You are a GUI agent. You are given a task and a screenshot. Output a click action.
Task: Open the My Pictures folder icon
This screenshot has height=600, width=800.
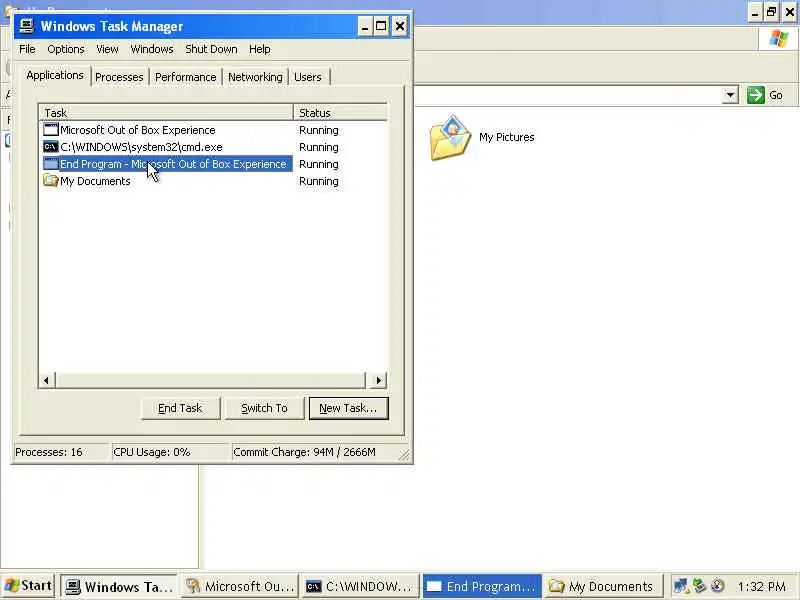tap(450, 137)
